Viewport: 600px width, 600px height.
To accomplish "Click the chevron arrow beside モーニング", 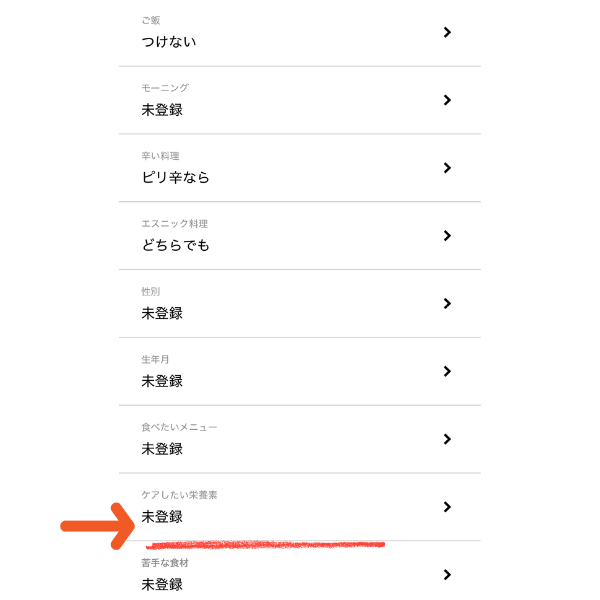I will pos(447,100).
